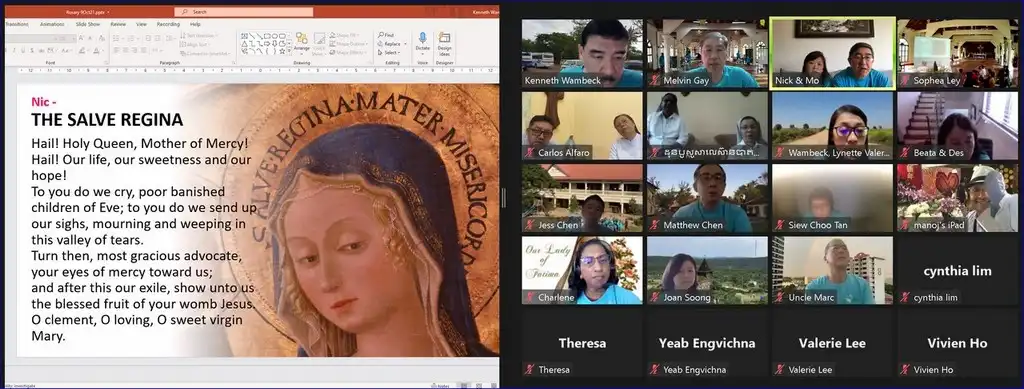This screenshot has width=1024, height=389.
Task: Click the Line Spacing icon
Action: click(168, 38)
